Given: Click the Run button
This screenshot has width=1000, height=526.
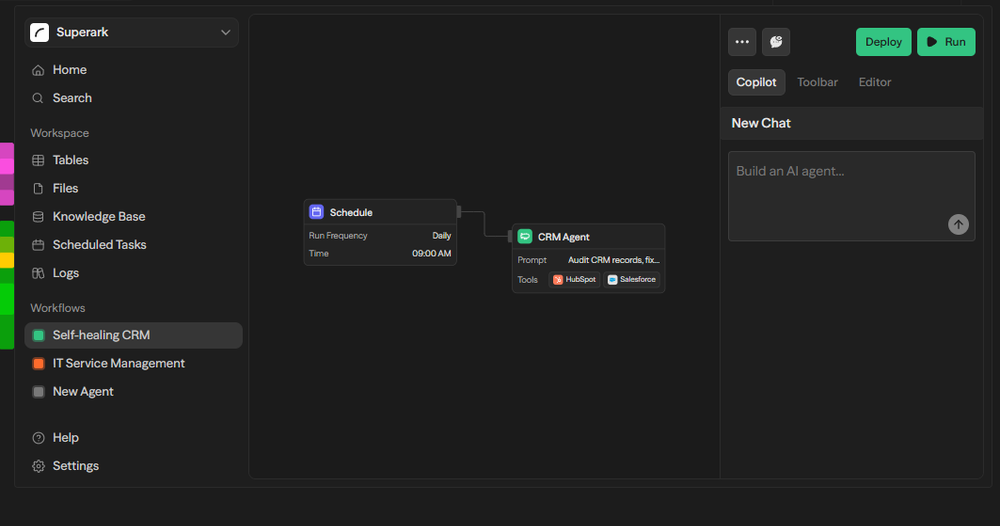Looking at the screenshot, I should point(946,42).
